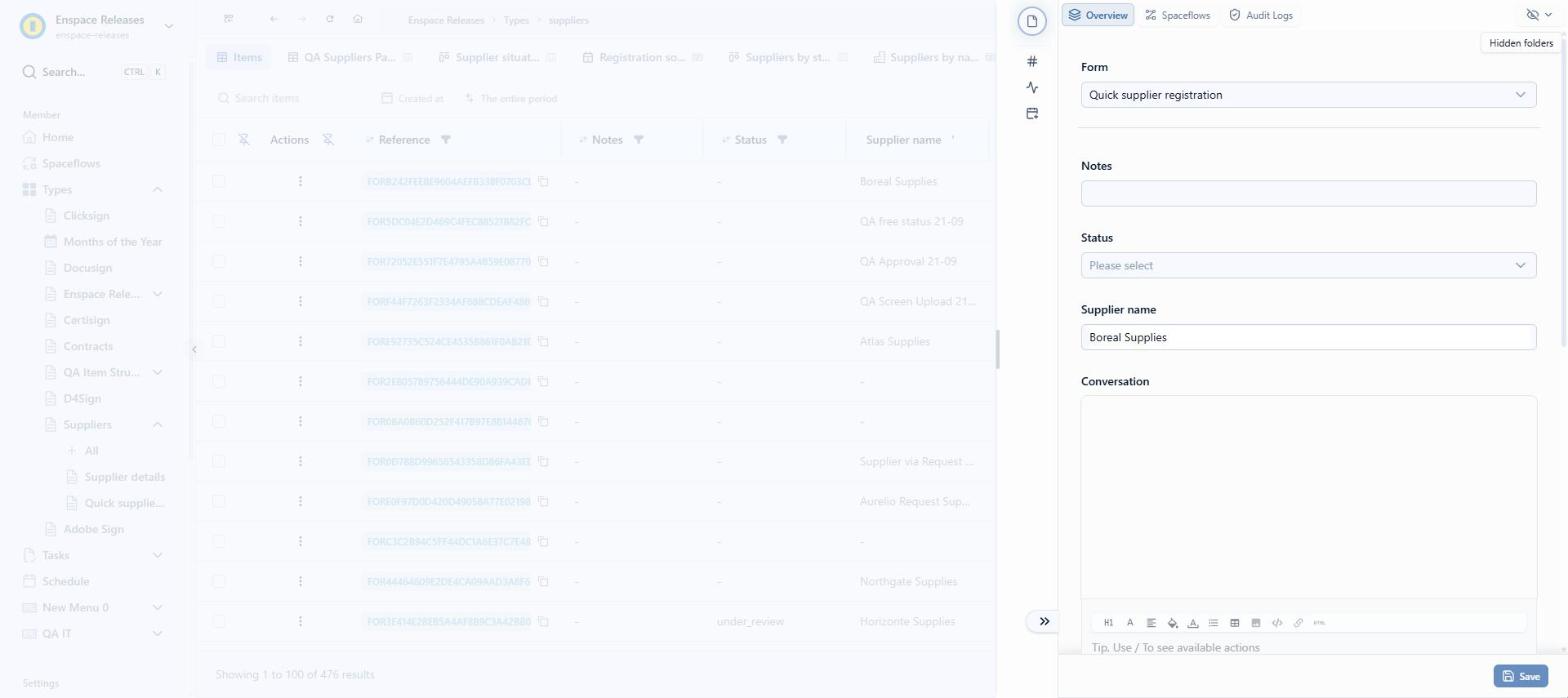Viewport: 1568px width, 698px height.
Task: Open the document icon in side strip
Action: point(1032,21)
